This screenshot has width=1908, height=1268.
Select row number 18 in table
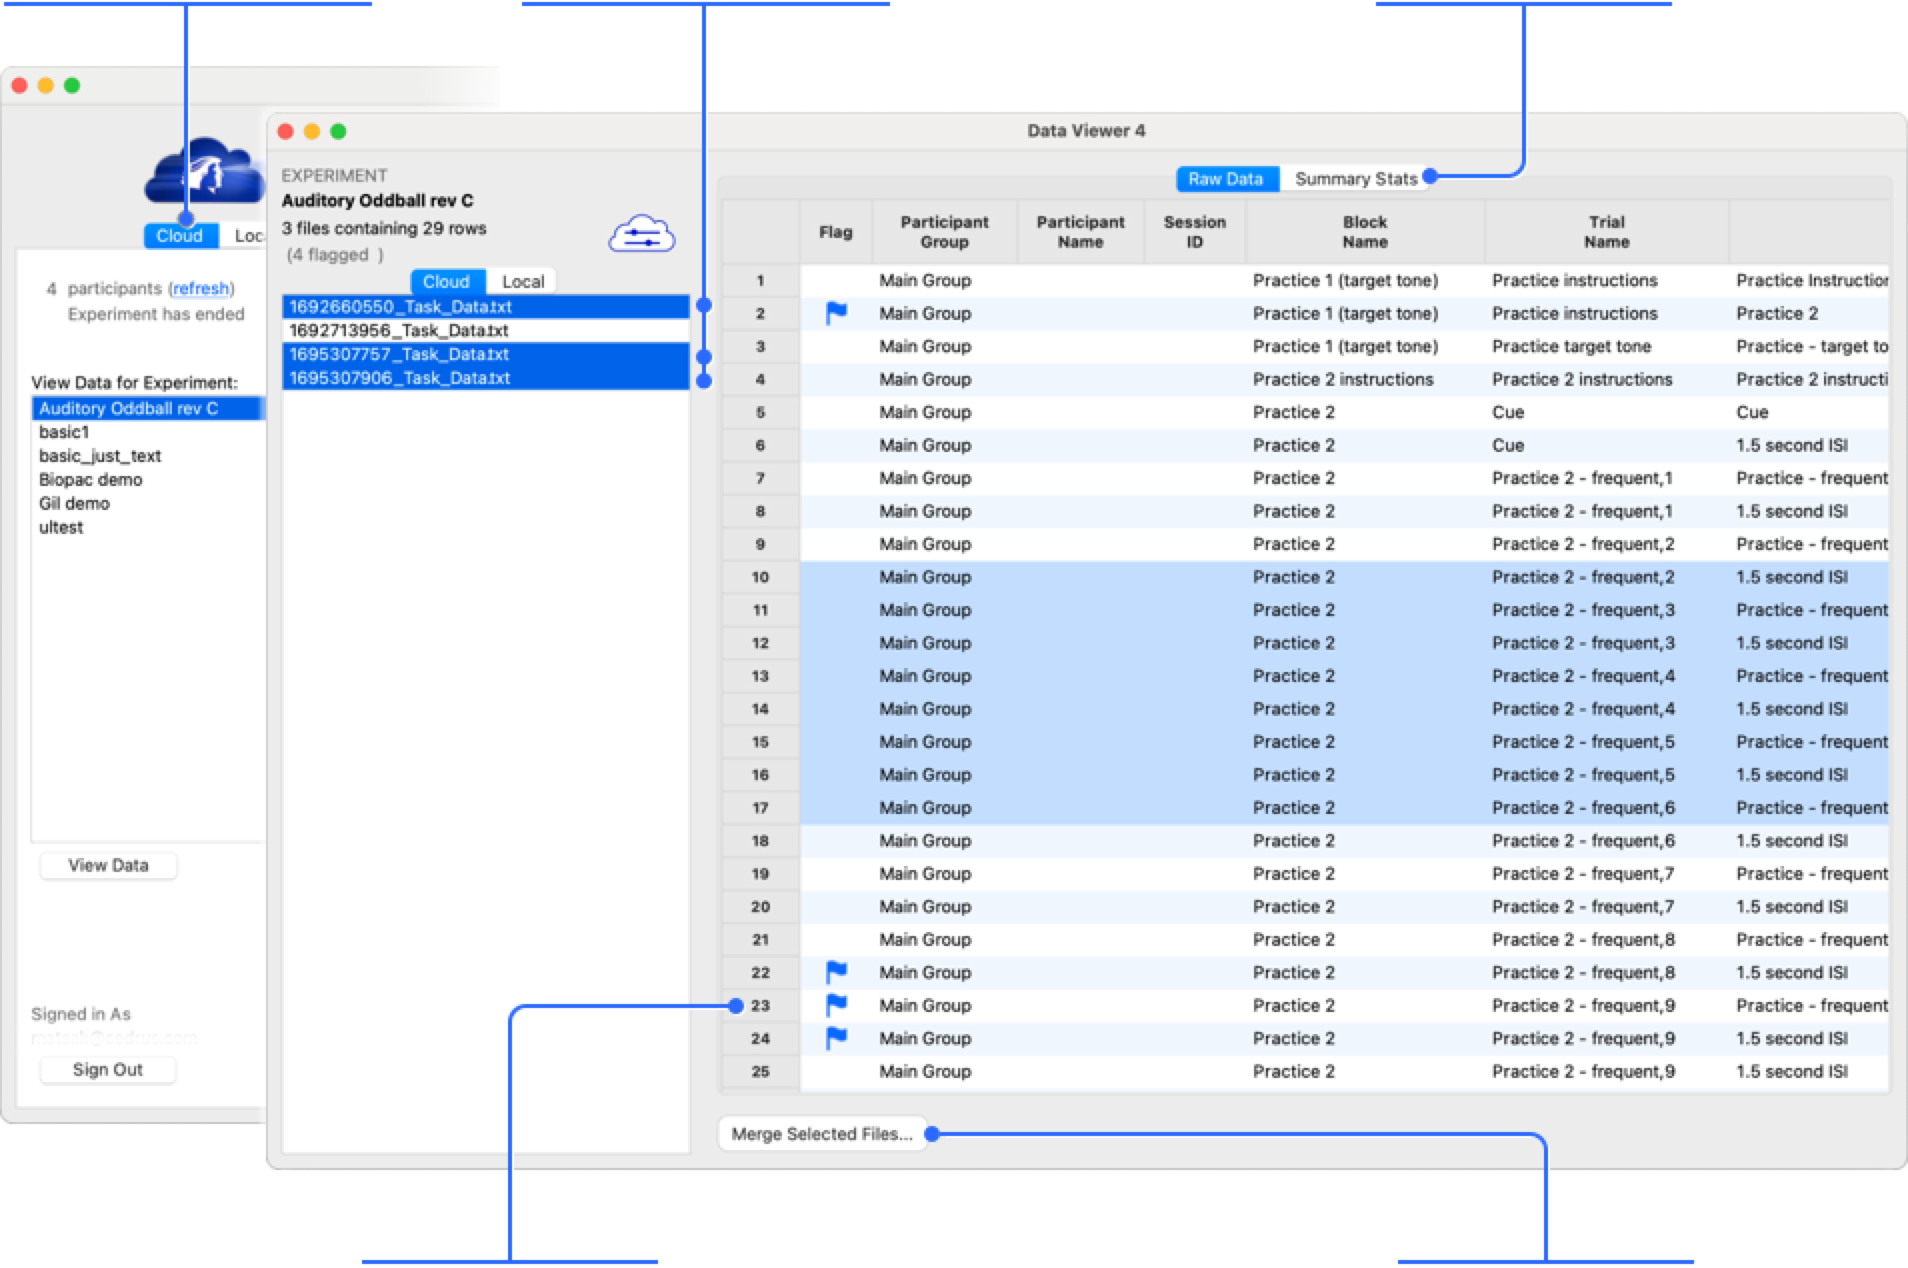click(x=760, y=841)
